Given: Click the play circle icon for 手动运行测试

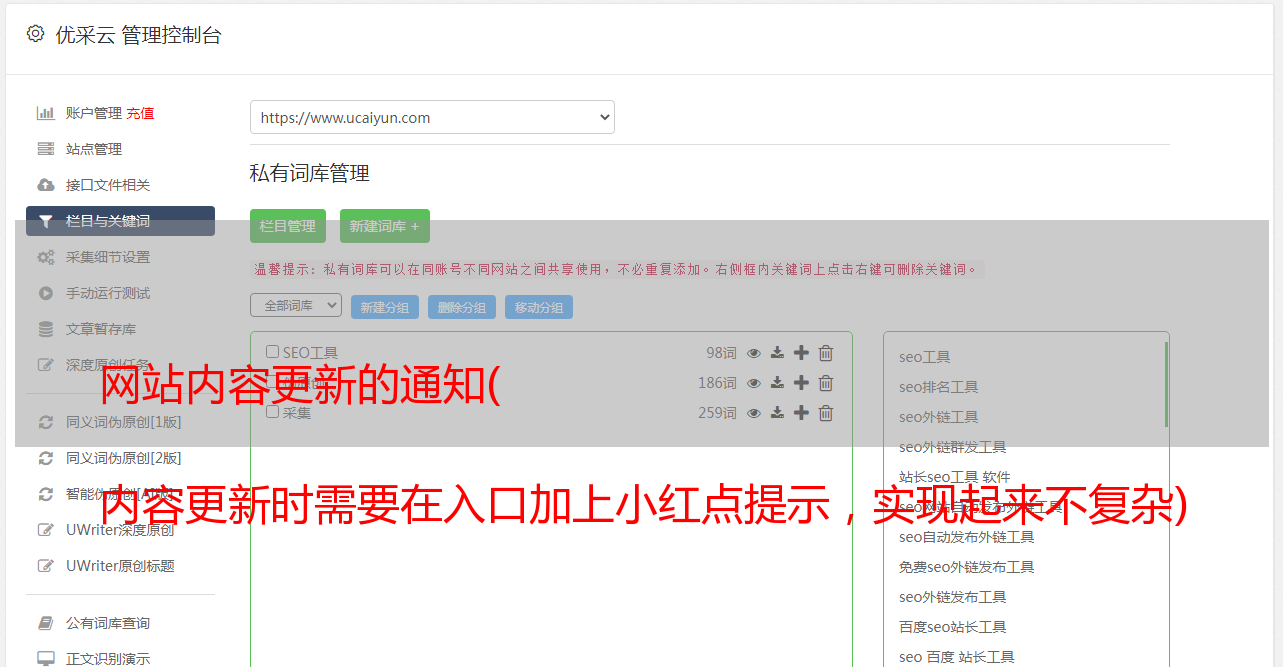Looking at the screenshot, I should [x=46, y=293].
